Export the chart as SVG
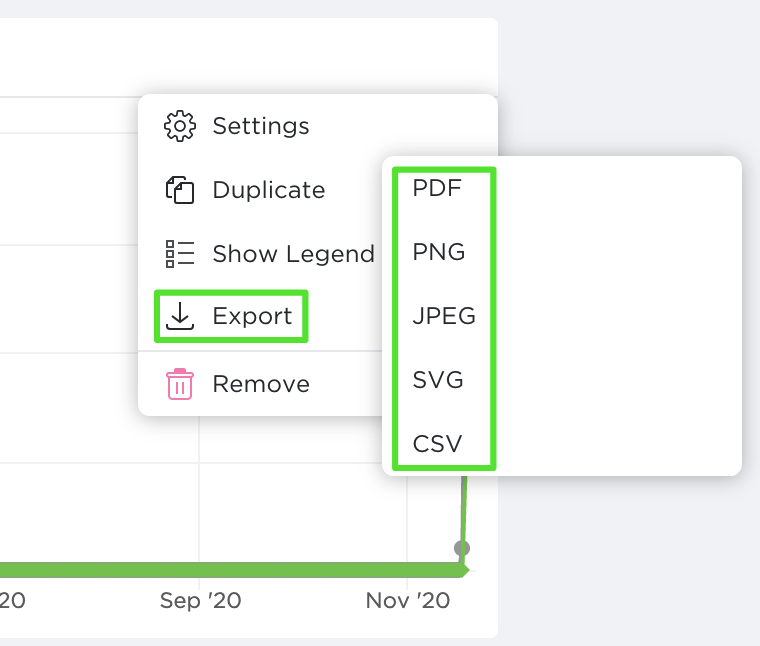The height and width of the screenshot is (646, 760). coord(438,380)
